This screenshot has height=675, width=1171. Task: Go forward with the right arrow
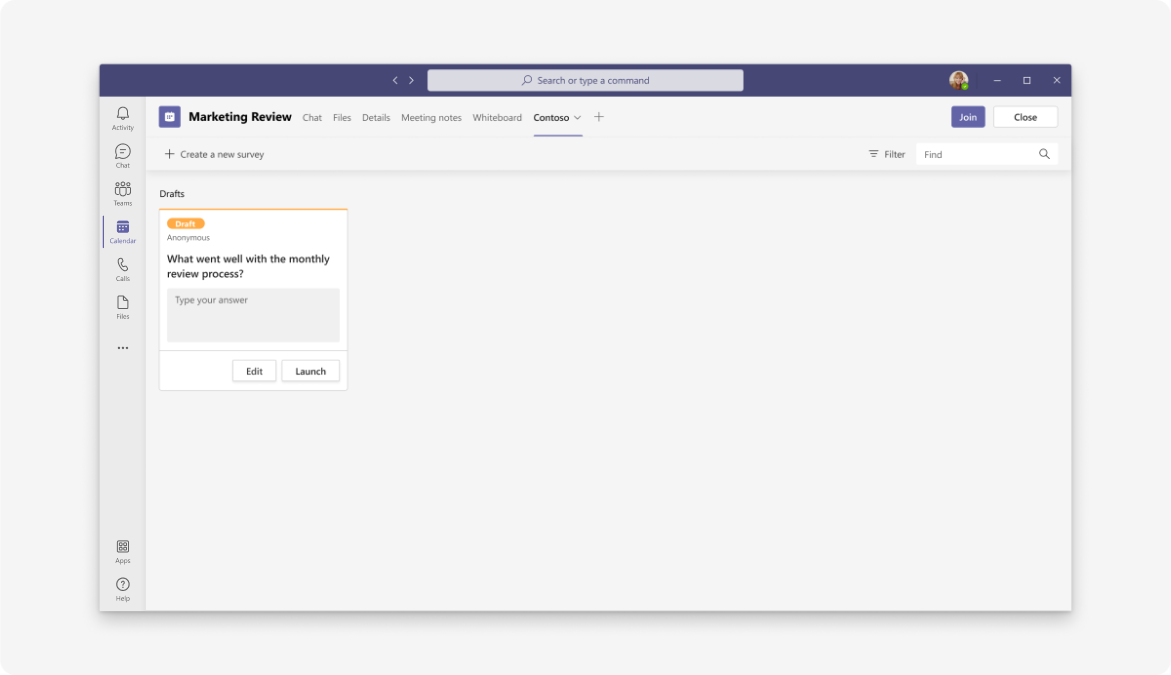coord(411,81)
